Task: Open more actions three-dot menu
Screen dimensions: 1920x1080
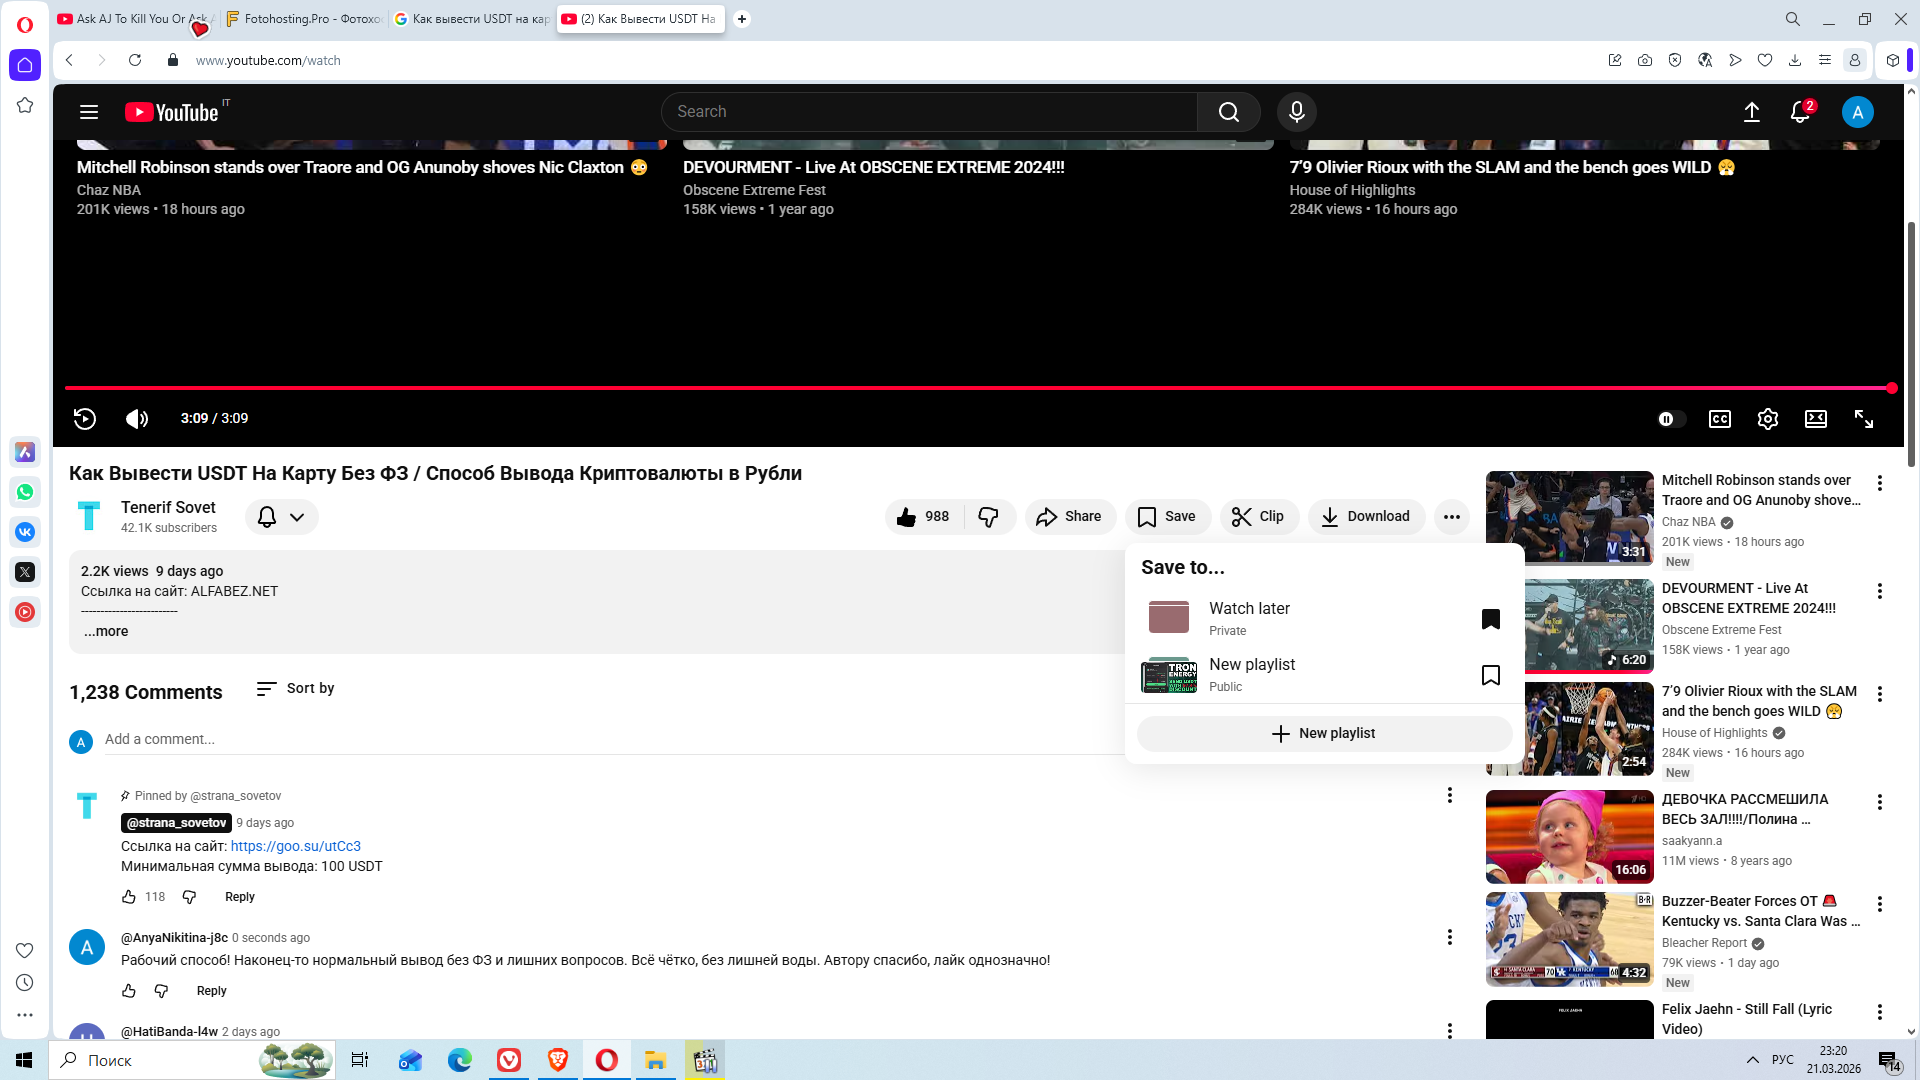Action: (1451, 517)
